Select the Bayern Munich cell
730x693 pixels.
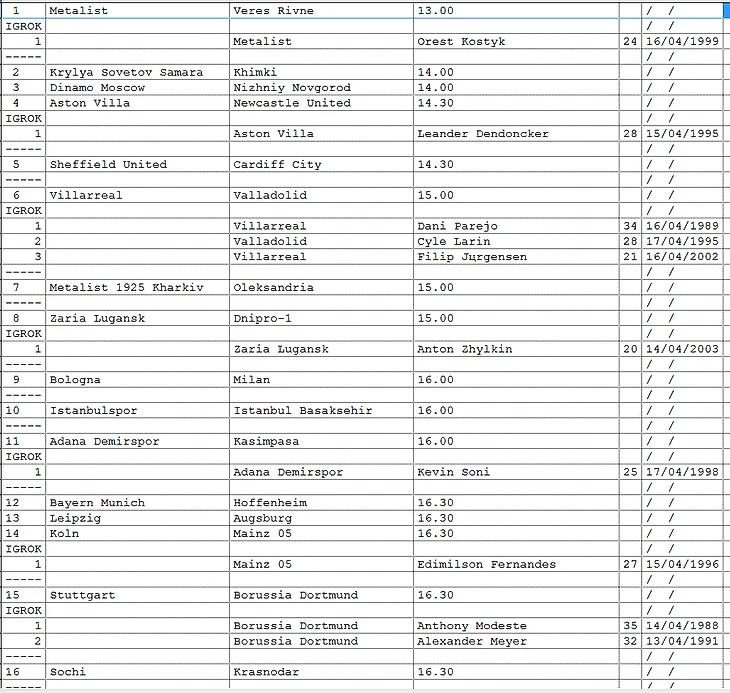(137, 502)
